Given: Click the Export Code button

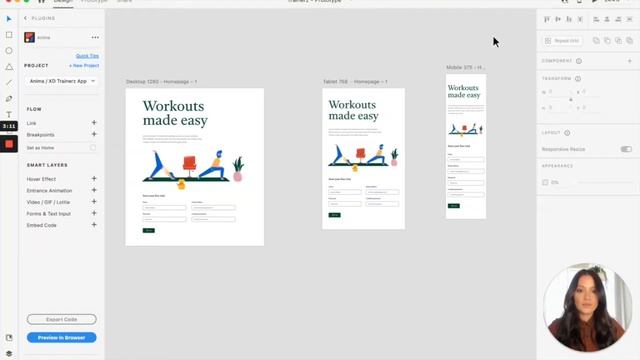Looking at the screenshot, I should coord(62,319).
